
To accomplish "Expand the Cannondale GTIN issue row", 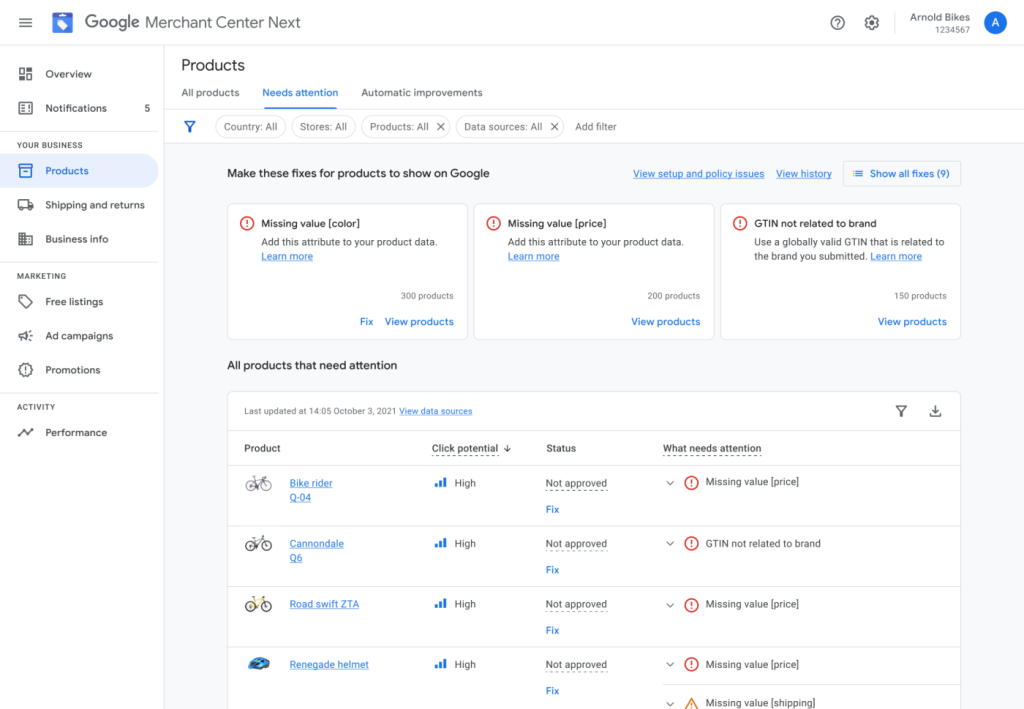I will [x=670, y=544].
